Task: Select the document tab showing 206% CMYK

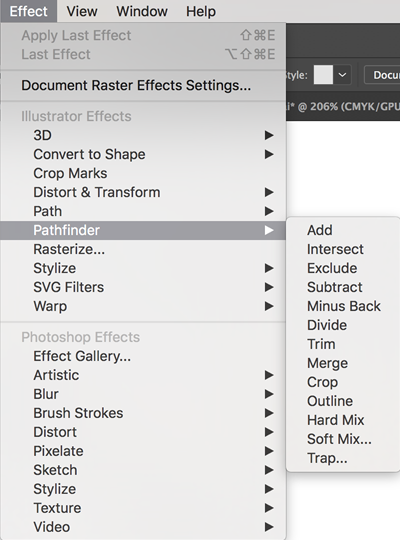Action: 343,106
